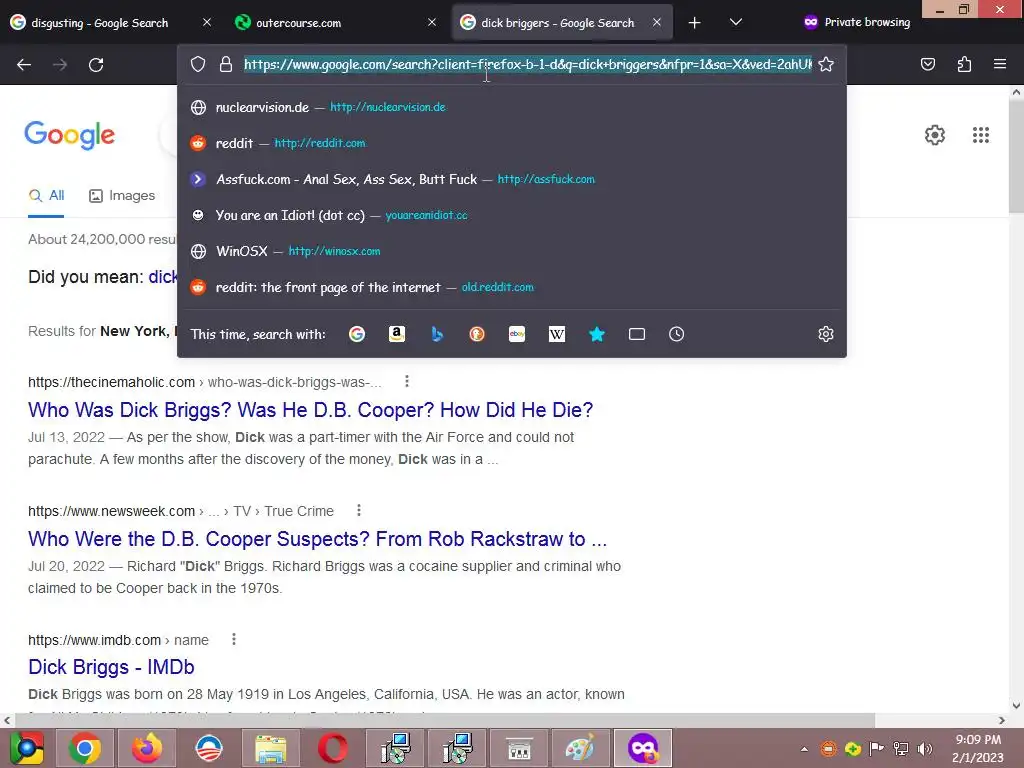1024x768 pixels.
Task: Bookmark this page with the star icon
Action: [826, 64]
